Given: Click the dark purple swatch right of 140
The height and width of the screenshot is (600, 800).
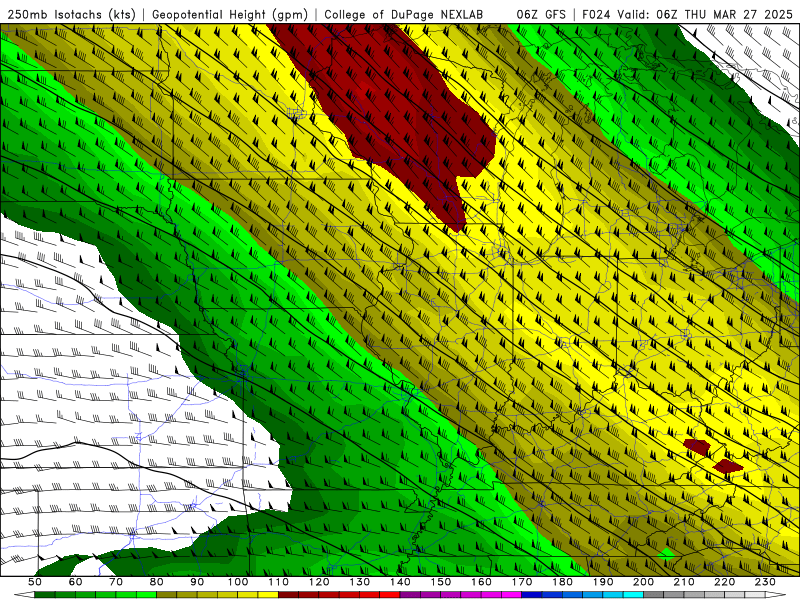Looking at the screenshot, I should click(410, 595).
